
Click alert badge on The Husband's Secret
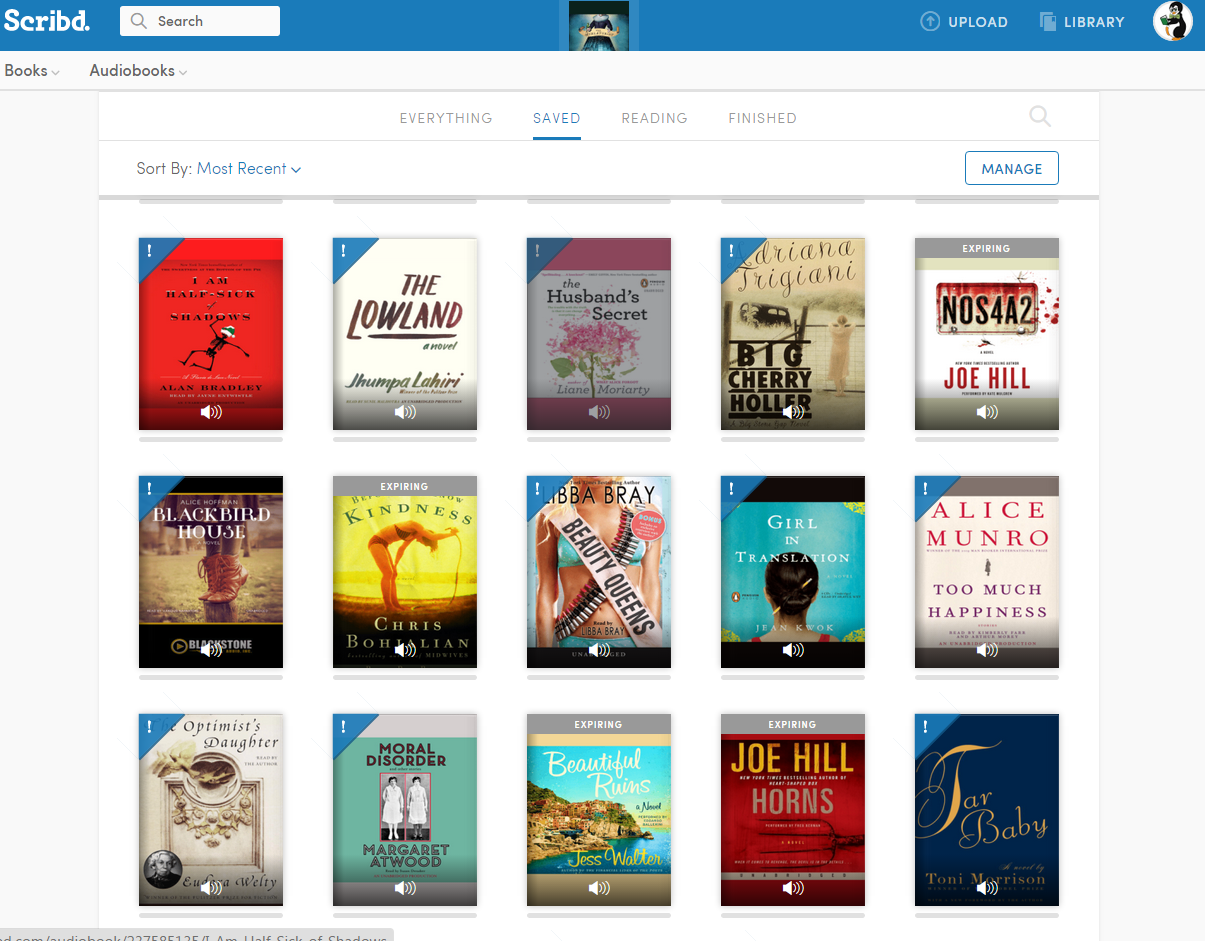pos(540,252)
